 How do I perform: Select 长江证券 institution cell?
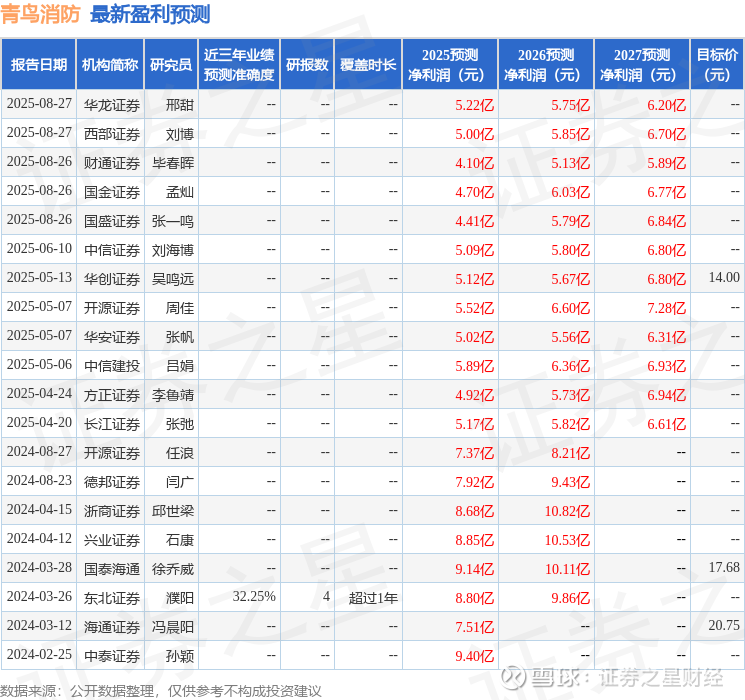coord(112,424)
